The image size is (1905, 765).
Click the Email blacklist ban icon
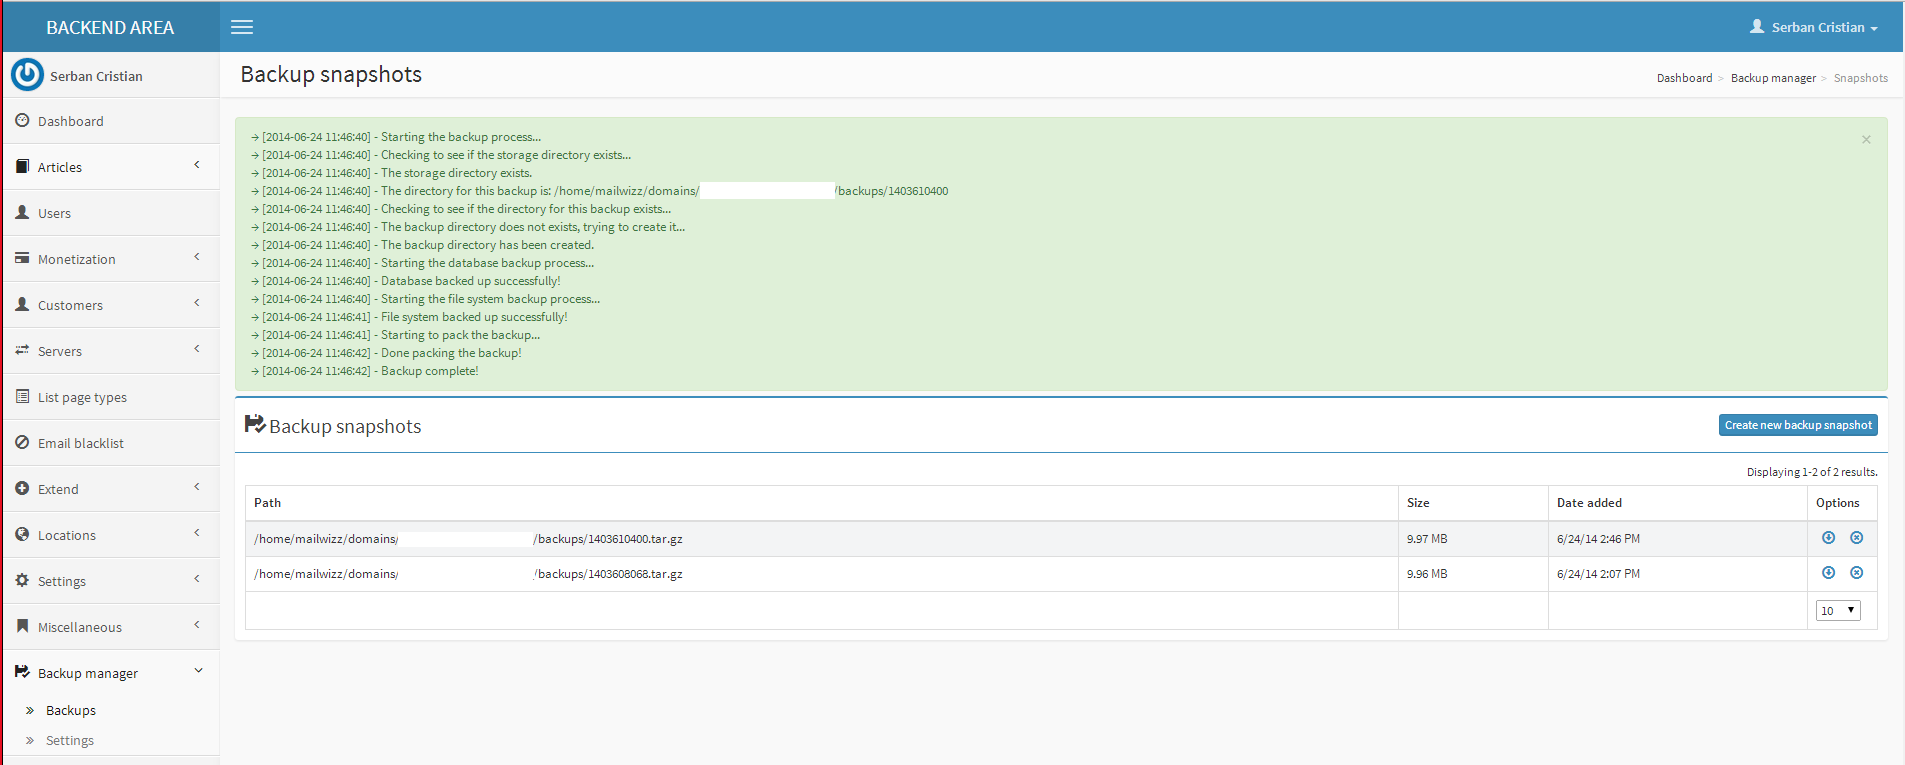[22, 443]
